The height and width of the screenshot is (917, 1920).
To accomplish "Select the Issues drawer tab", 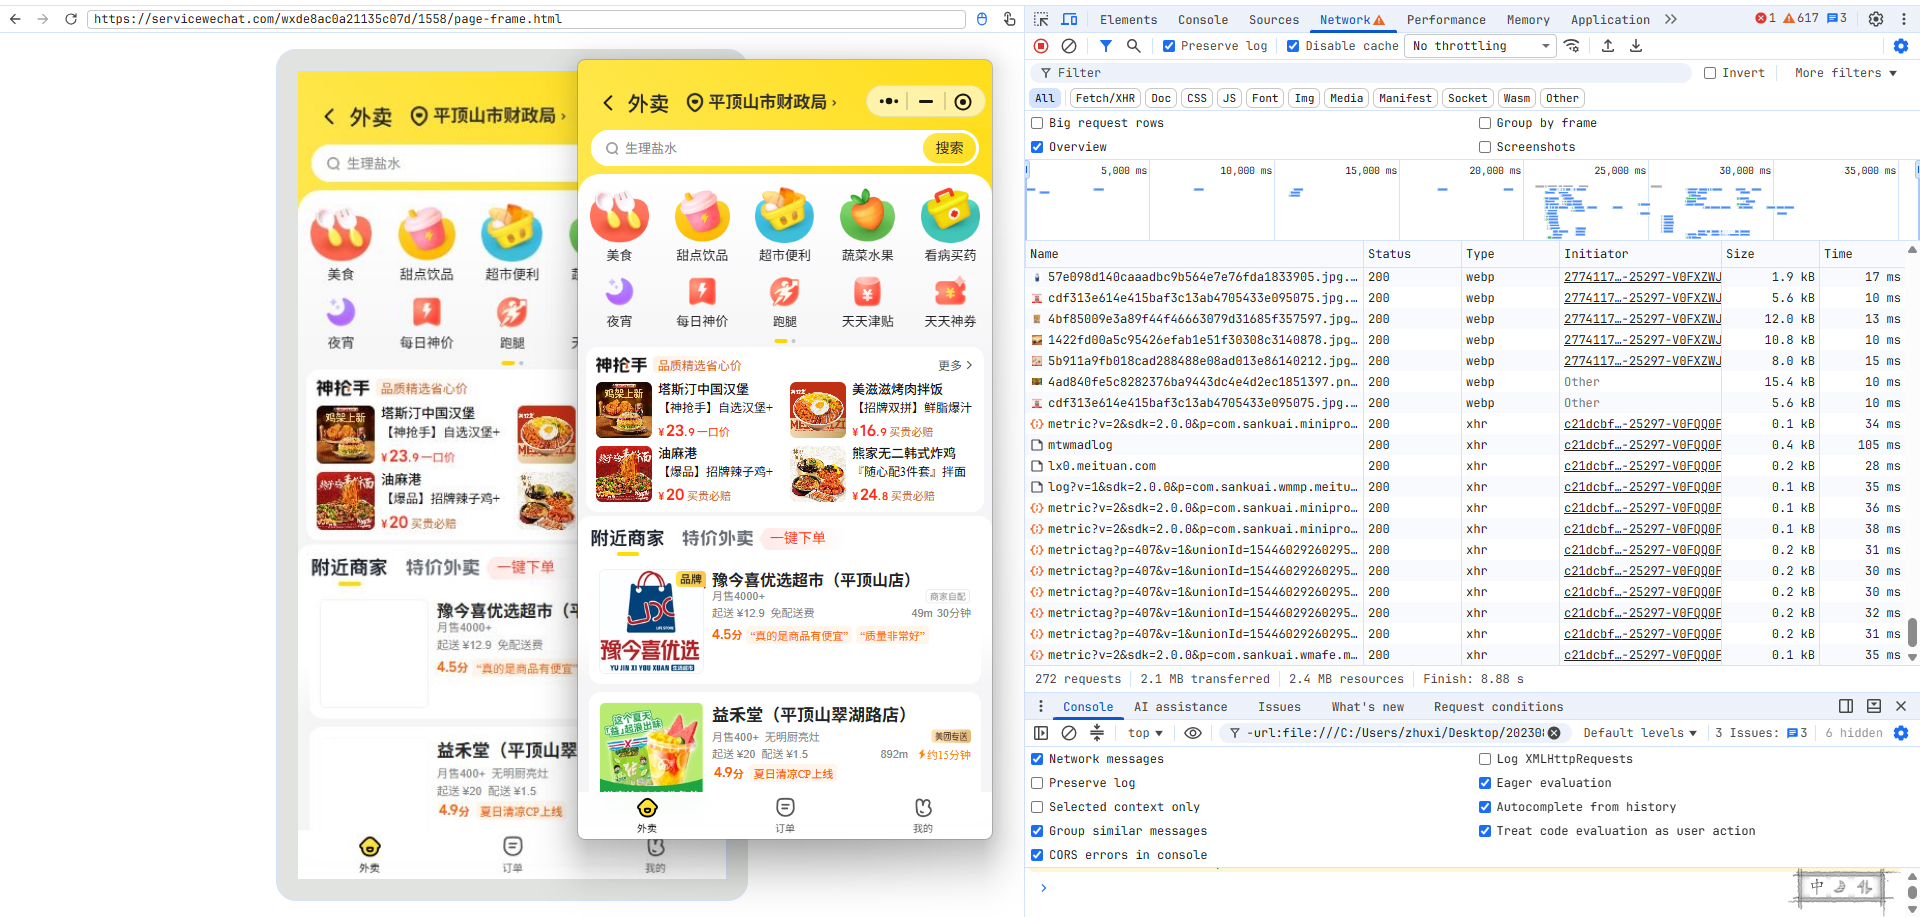I will point(1279,707).
